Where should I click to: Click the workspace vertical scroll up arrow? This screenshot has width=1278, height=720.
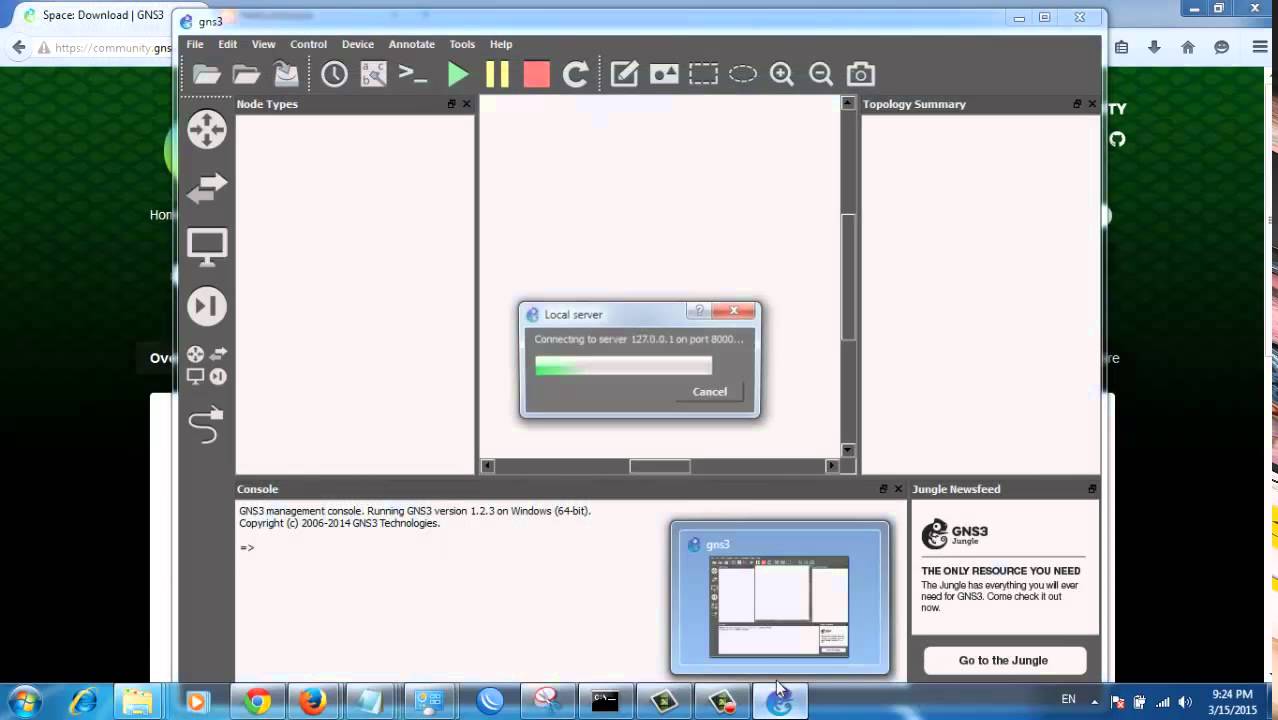pyautogui.click(x=848, y=103)
